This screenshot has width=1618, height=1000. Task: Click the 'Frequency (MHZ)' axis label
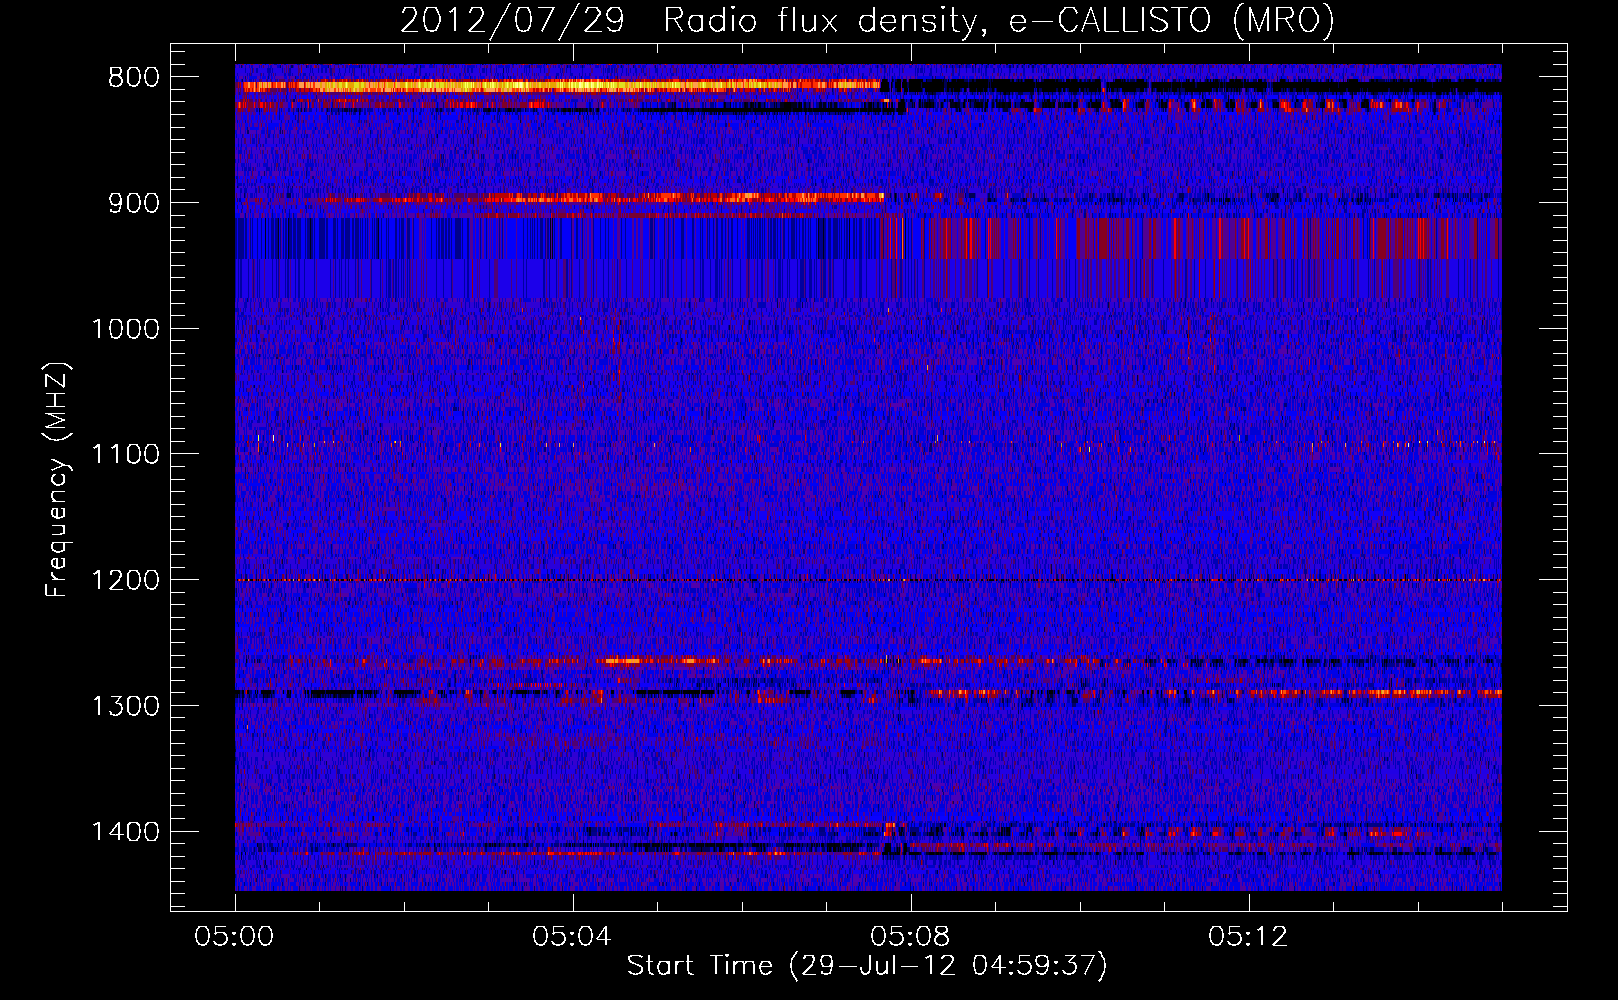tap(57, 480)
